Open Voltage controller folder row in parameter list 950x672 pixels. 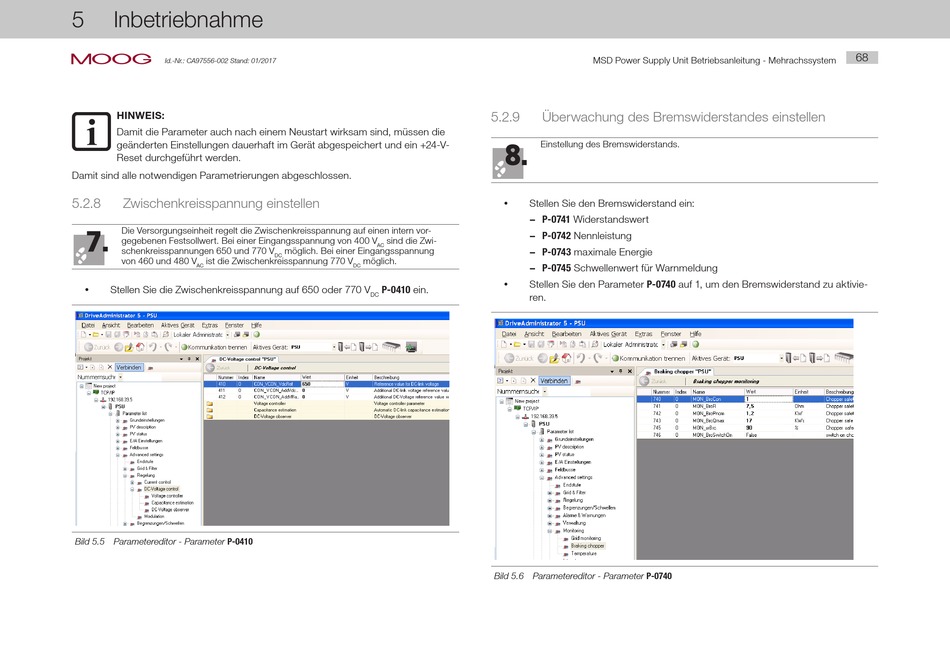(327, 403)
